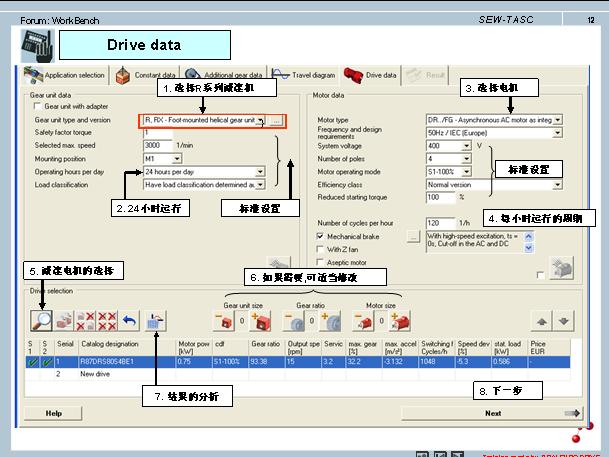The width and height of the screenshot is (609, 457).
Task: Increase gear unit size with plus icon
Action: (x=261, y=321)
